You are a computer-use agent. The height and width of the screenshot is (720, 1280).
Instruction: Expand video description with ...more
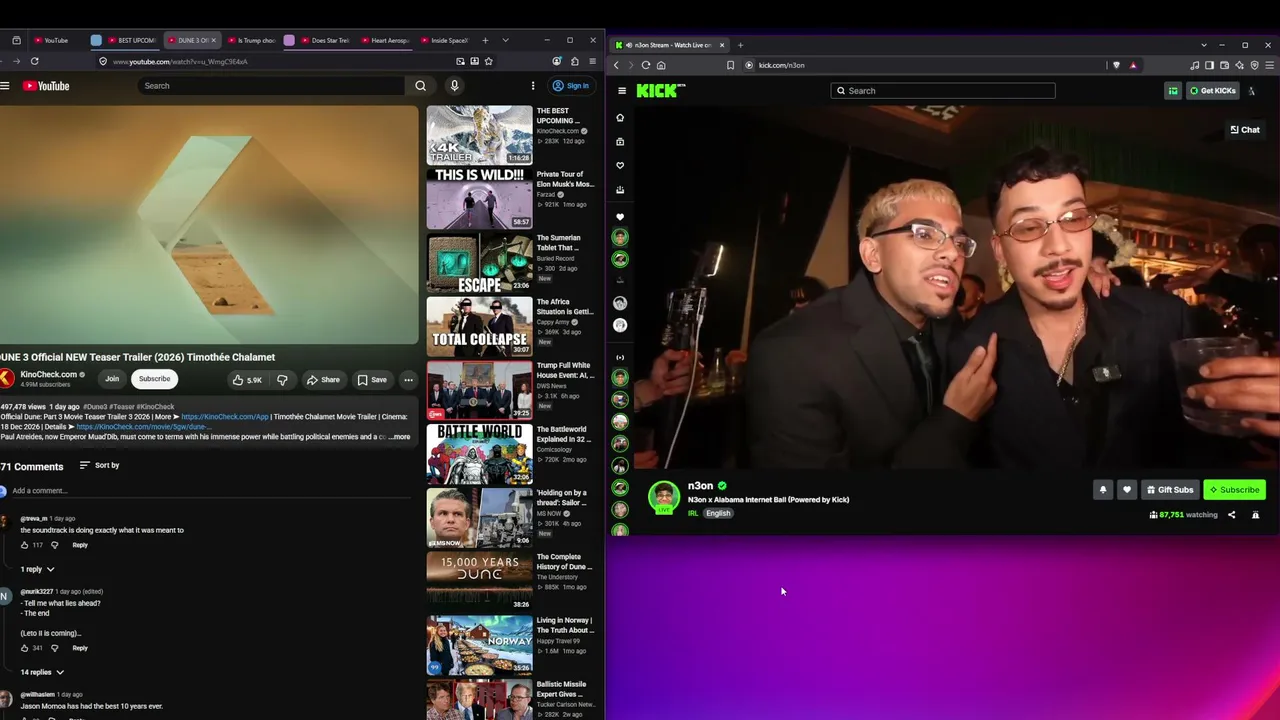click(399, 437)
